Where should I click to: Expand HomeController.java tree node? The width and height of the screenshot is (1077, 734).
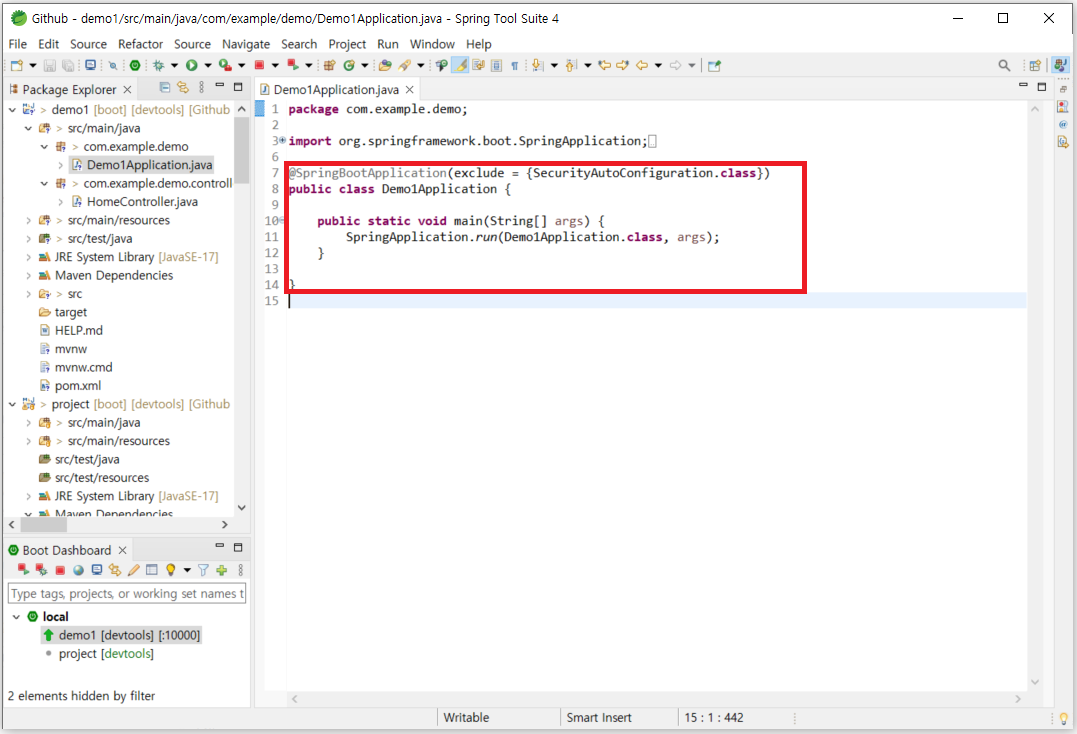point(60,202)
